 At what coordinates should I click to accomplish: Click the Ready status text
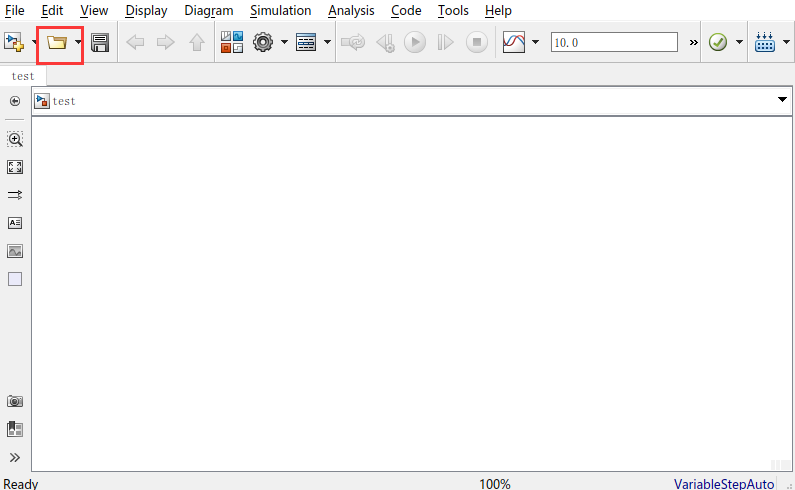tap(21, 484)
